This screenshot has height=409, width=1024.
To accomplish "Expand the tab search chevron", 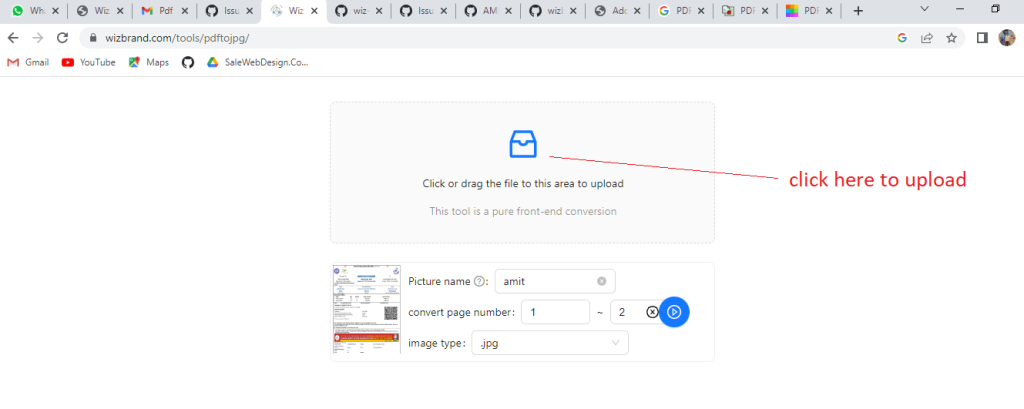I will pyautogui.click(x=923, y=11).
